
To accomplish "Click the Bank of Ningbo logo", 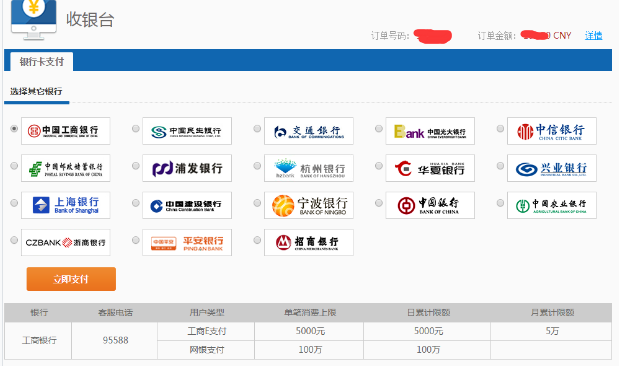I will click(x=309, y=205).
